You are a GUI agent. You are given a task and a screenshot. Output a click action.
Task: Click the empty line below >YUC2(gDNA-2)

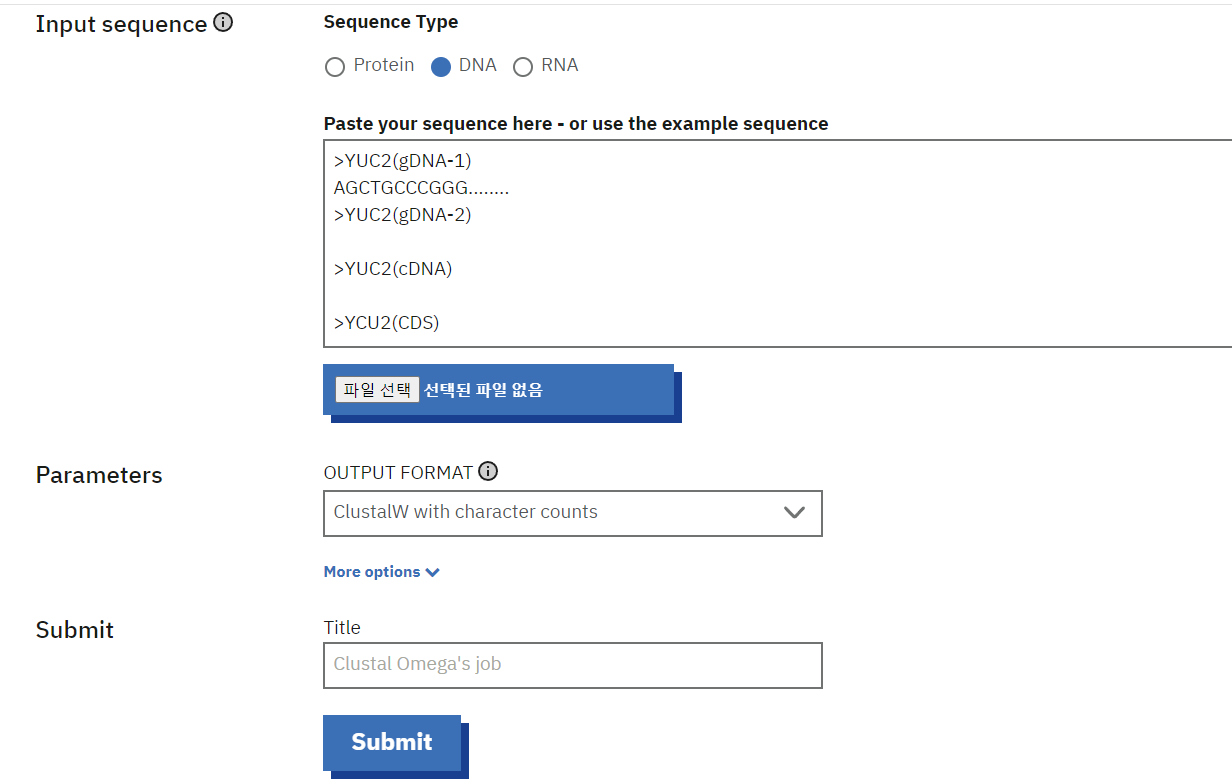click(600, 242)
